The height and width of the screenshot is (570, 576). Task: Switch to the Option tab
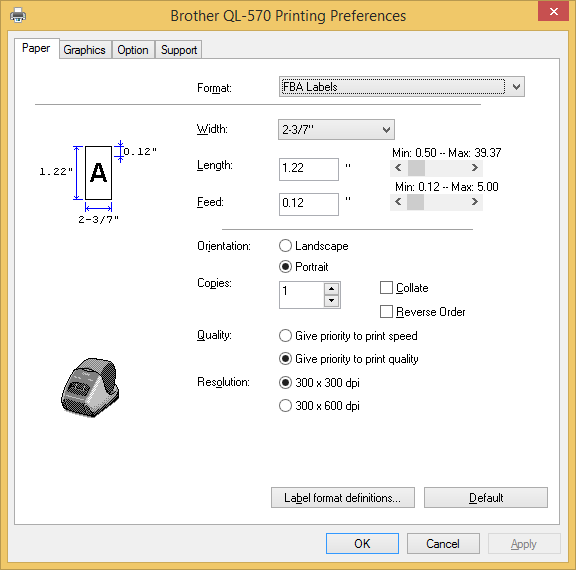133,50
